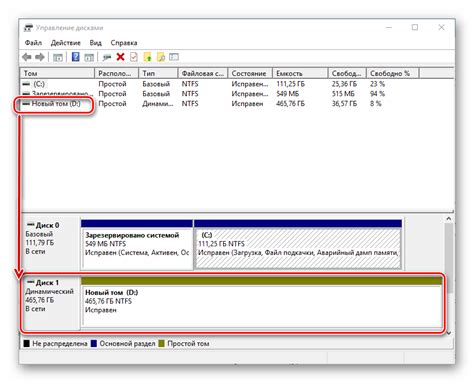Image resolution: width=474 pixels, height=383 pixels.
Task: Select the Диск 0 Базовый disk label
Action: [50, 245]
